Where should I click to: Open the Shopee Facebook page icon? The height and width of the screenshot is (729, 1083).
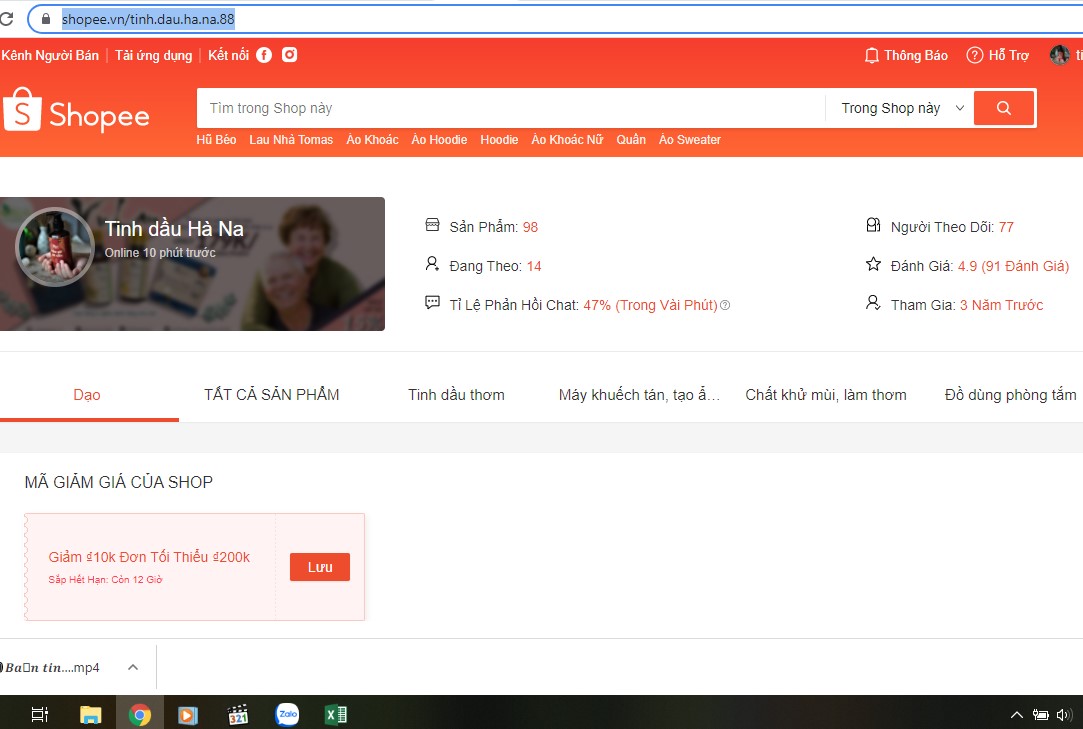coord(264,55)
